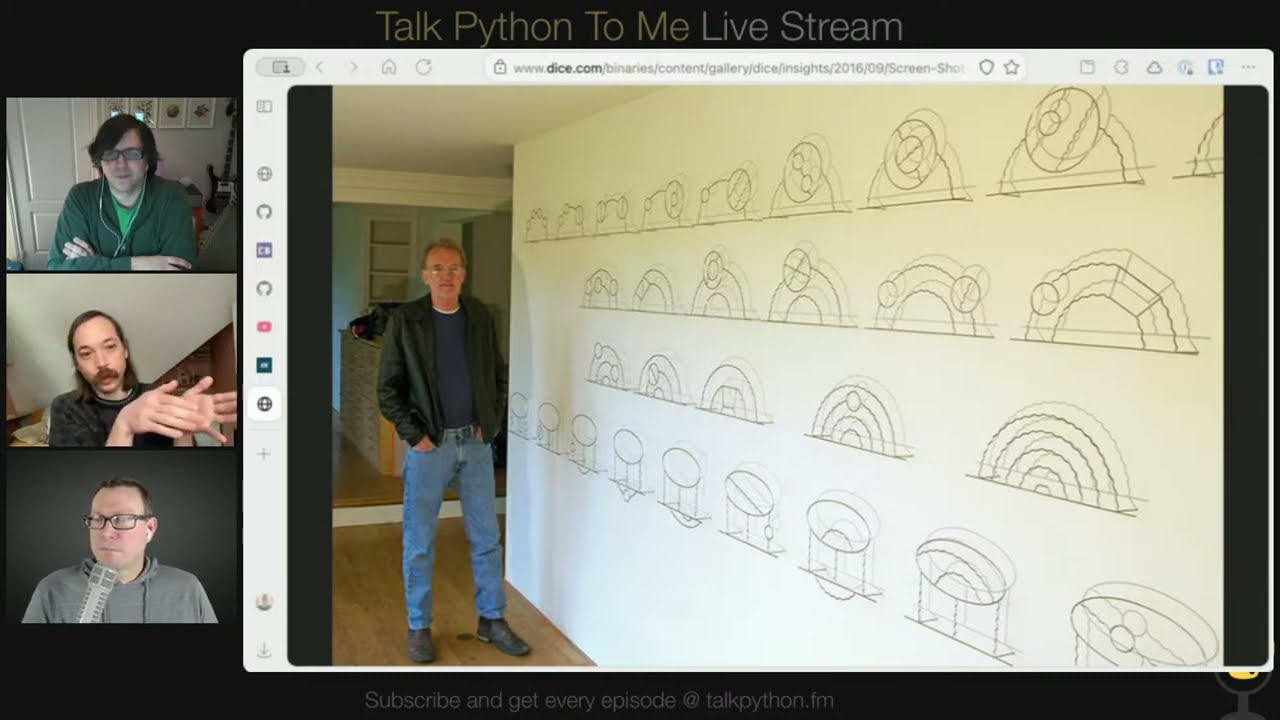The height and width of the screenshot is (720, 1280).
Task: Go back to the previous page
Action: pos(320,67)
